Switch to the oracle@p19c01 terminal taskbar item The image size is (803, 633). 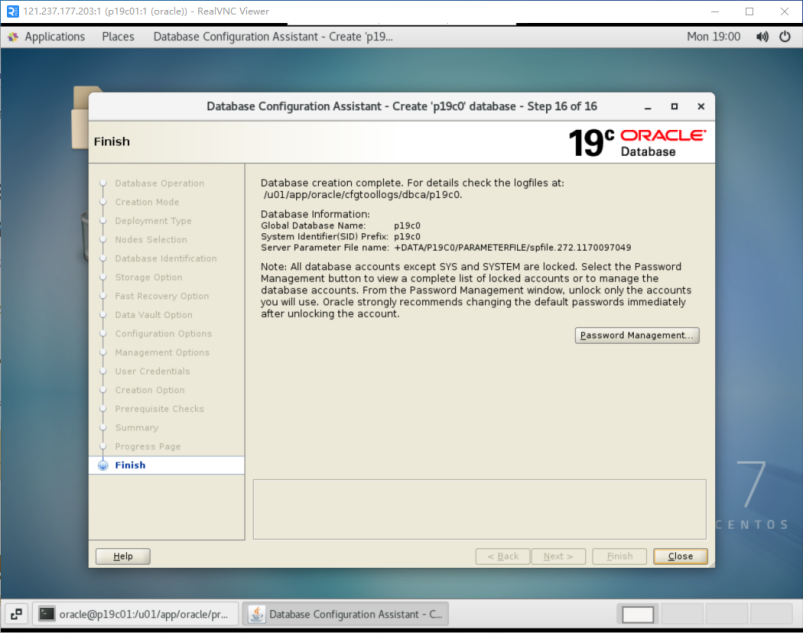point(136,614)
